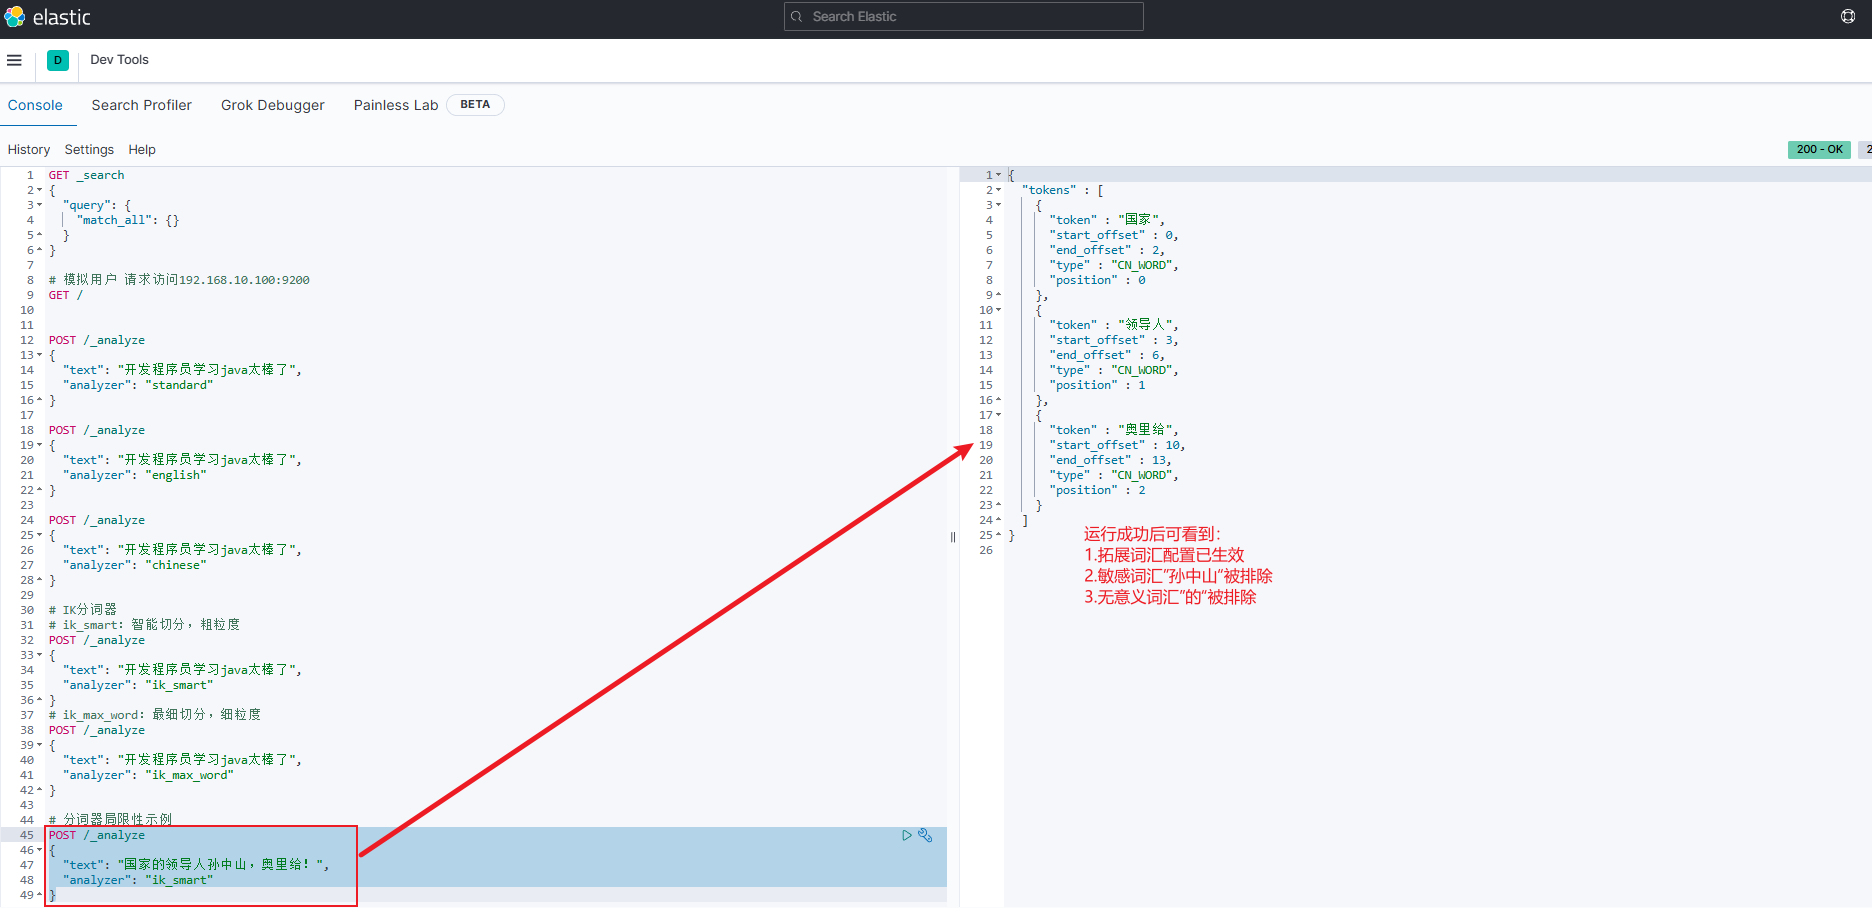Screen dimensions: 1872x908
Task: Open the History menu
Action: (x=29, y=149)
